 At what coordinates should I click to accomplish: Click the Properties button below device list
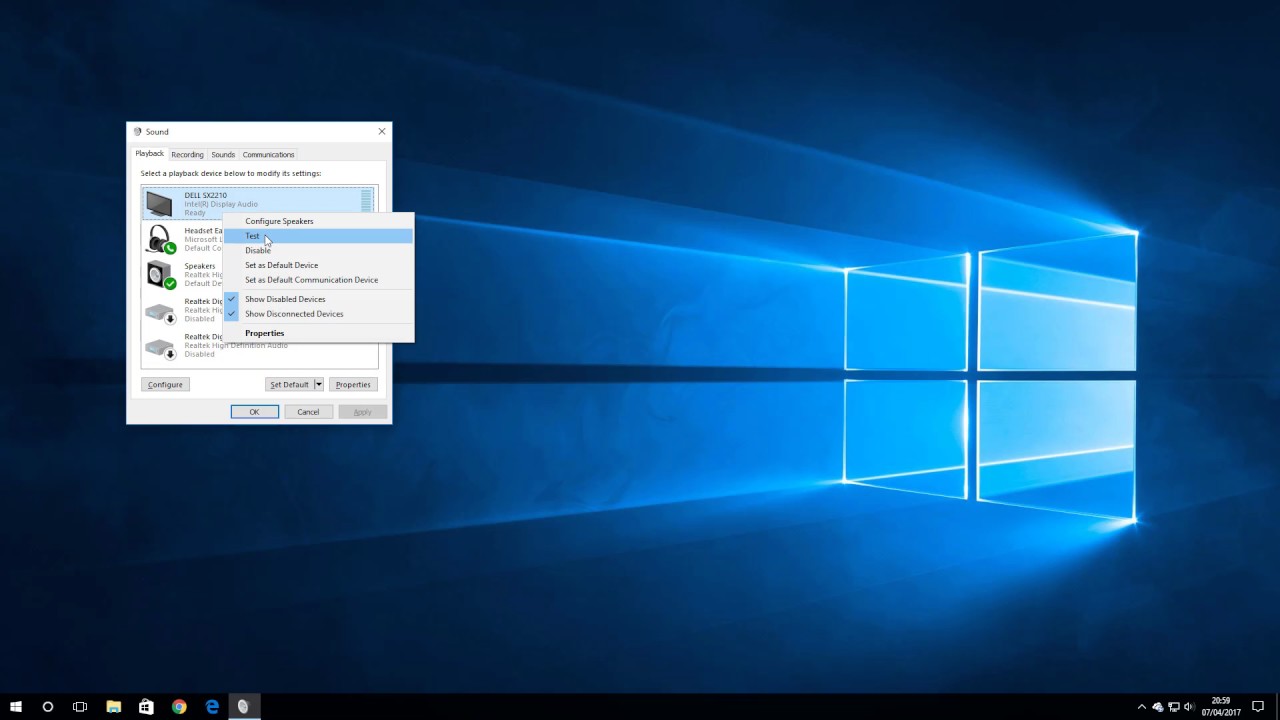point(353,384)
